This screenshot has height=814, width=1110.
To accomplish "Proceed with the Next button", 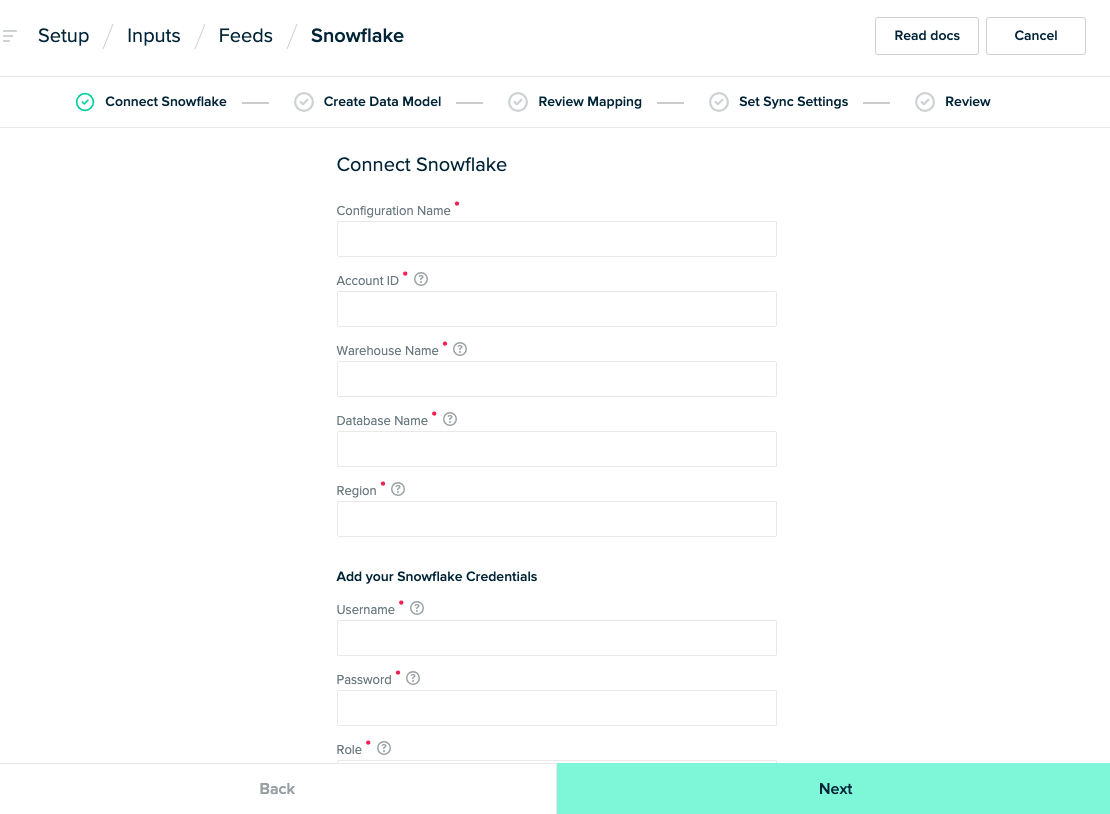I will point(833,789).
